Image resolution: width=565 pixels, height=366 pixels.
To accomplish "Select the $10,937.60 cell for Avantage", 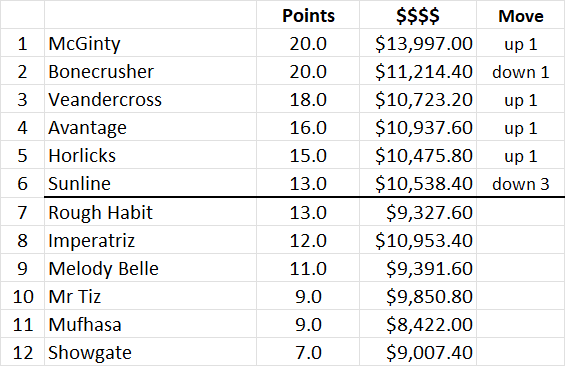I will 418,128.
